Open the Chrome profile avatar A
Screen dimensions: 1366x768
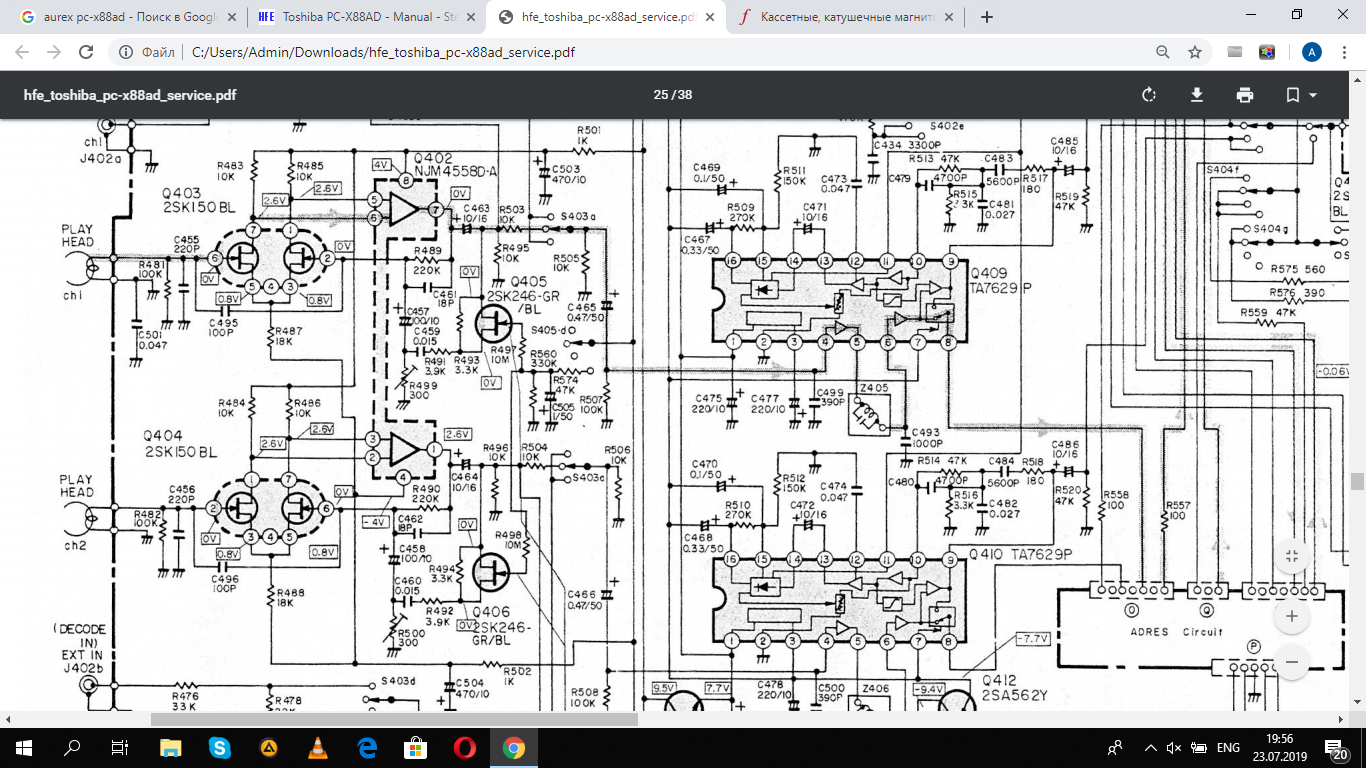[x=1312, y=52]
